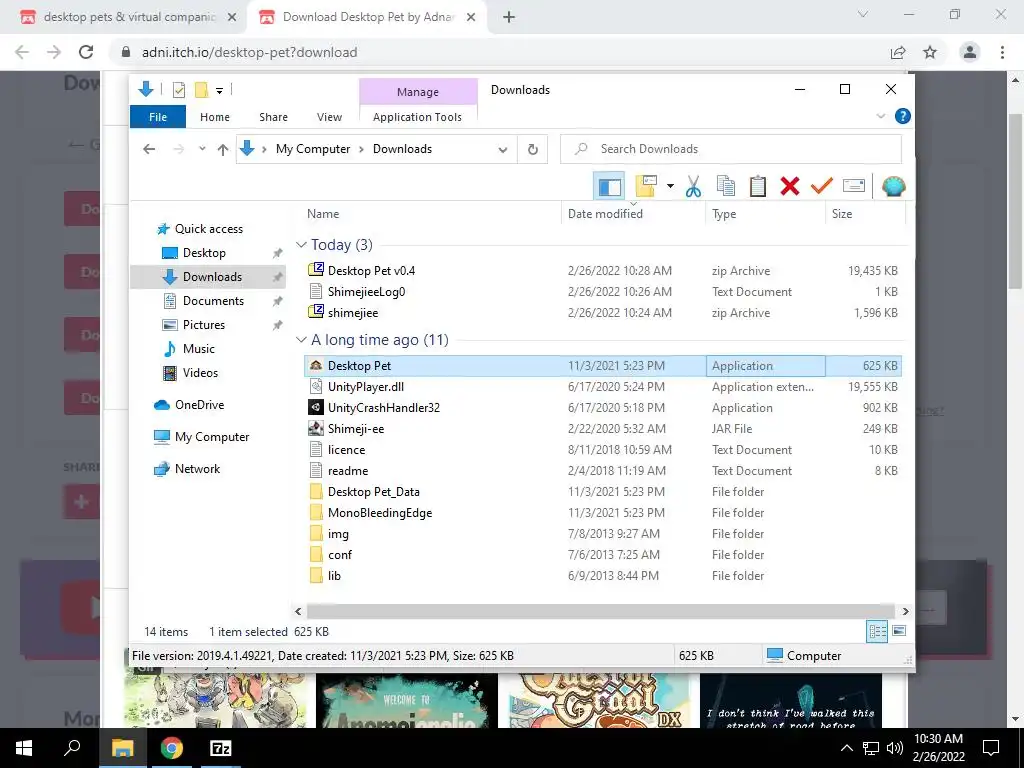1024x768 pixels.
Task: Click the Cut scissors icon in toolbar
Action: (694, 187)
